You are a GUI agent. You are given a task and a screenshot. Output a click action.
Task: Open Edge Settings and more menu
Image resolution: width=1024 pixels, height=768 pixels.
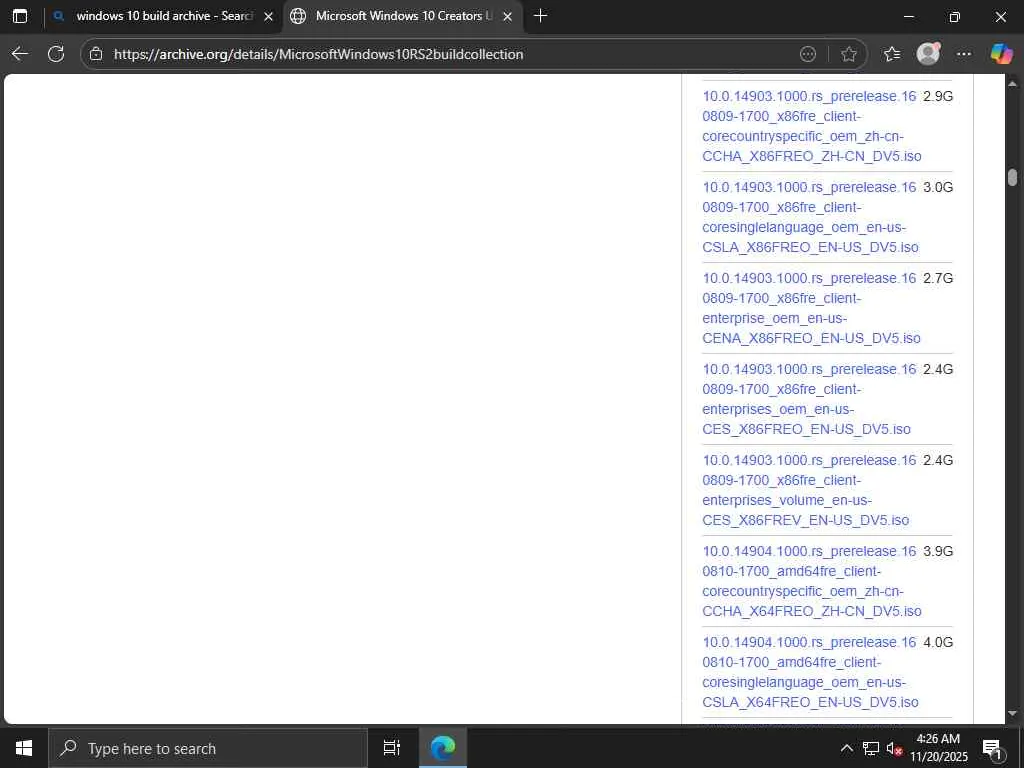pos(964,54)
